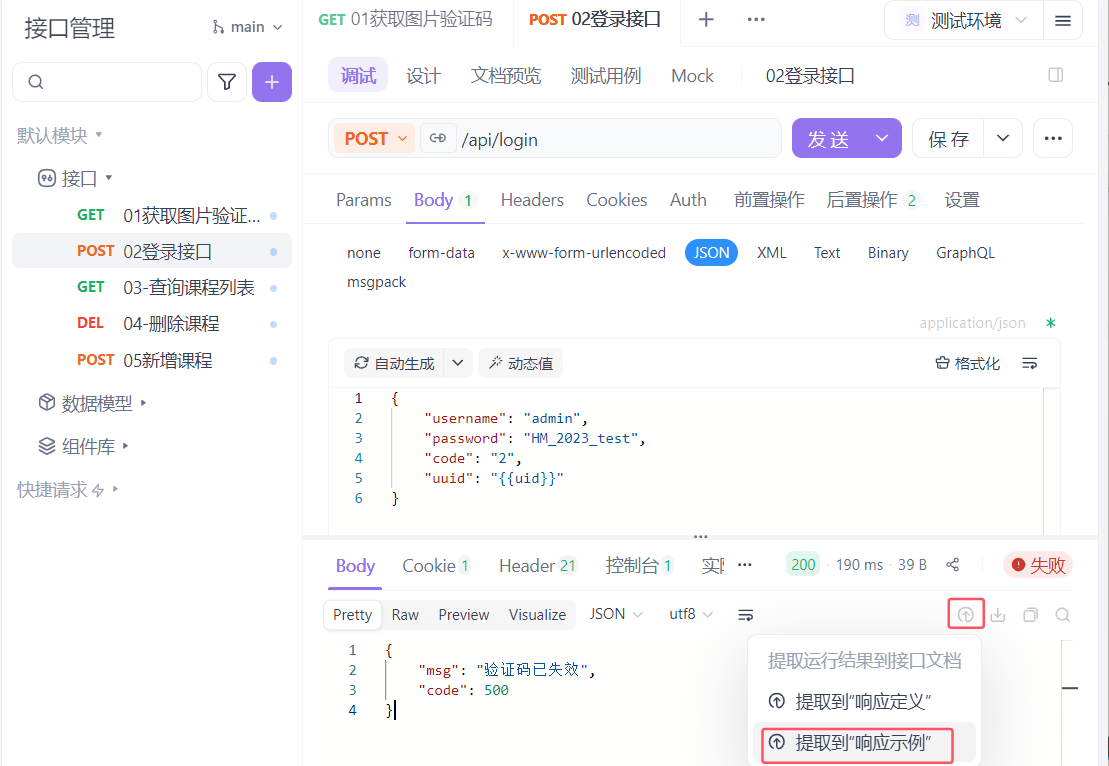The image size is (1109, 766).
Task: Open the utf8 encoding dropdown
Action: pos(690,614)
